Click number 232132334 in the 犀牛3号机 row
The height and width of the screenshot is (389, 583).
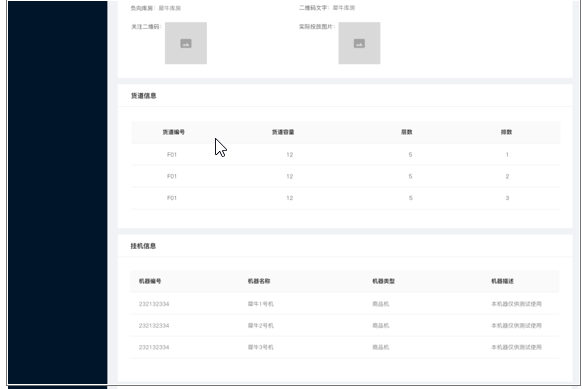[154, 347]
